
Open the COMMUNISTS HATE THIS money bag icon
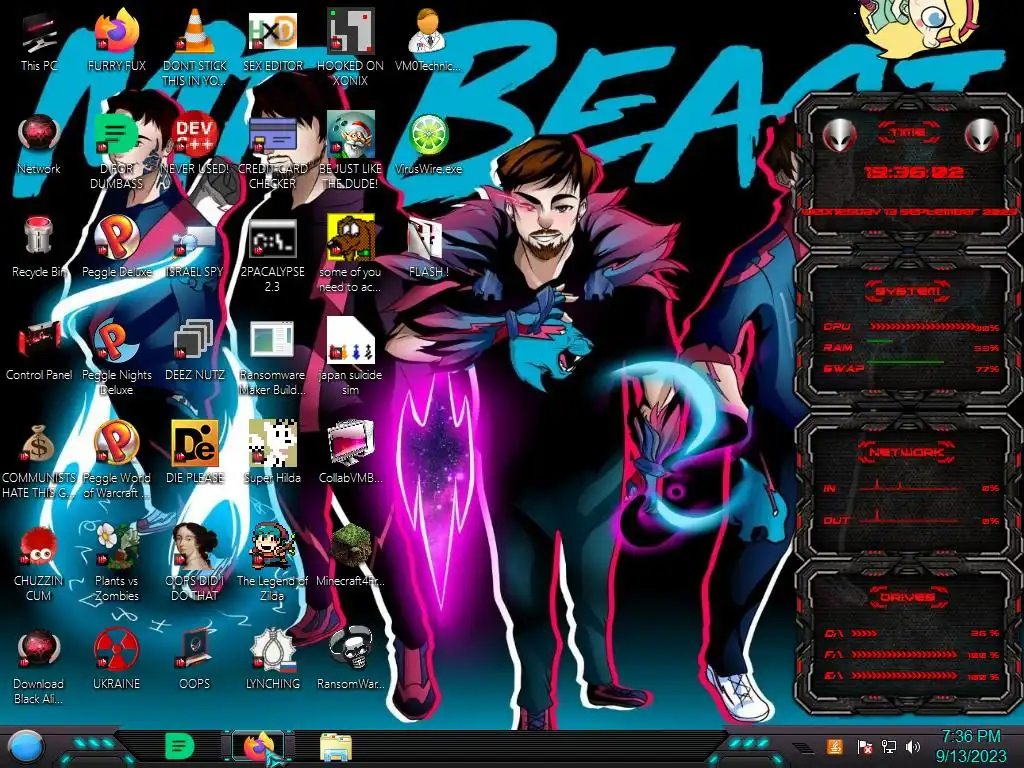point(39,444)
